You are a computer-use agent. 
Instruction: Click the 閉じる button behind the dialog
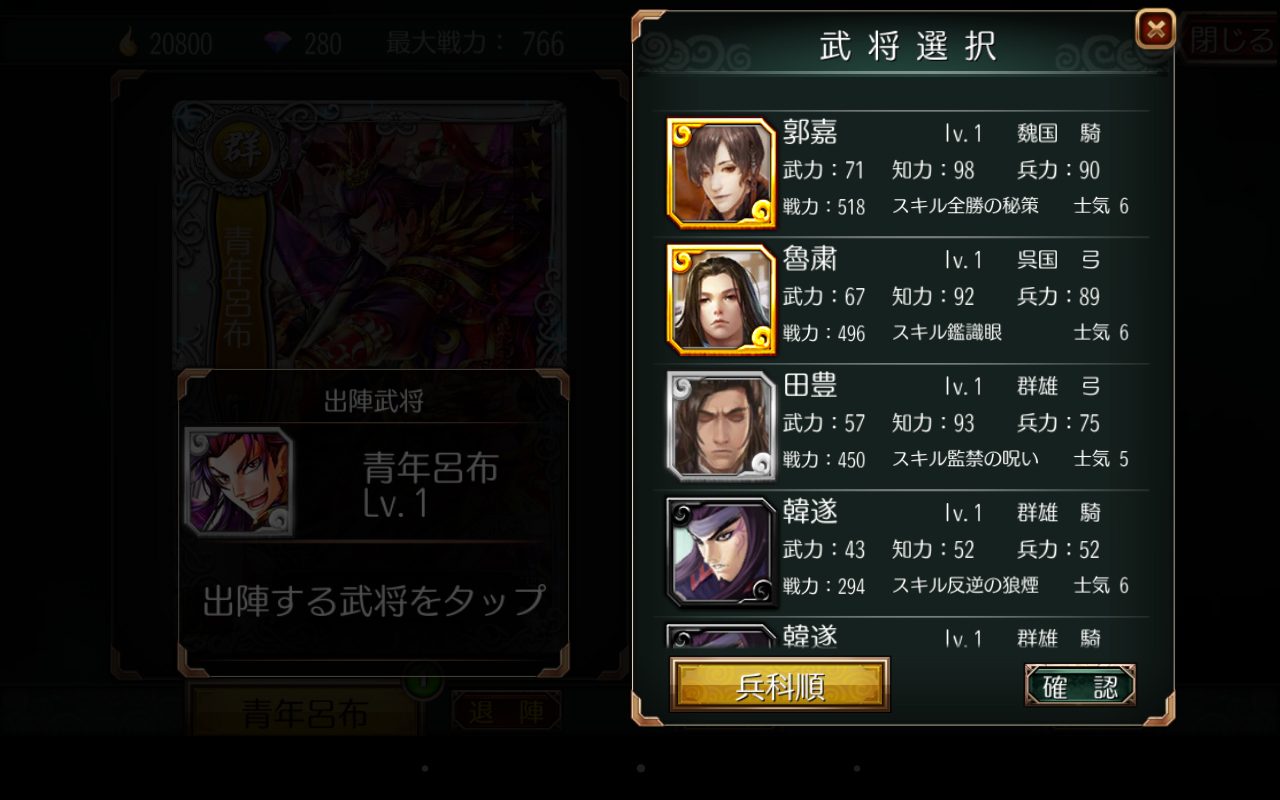point(1230,40)
